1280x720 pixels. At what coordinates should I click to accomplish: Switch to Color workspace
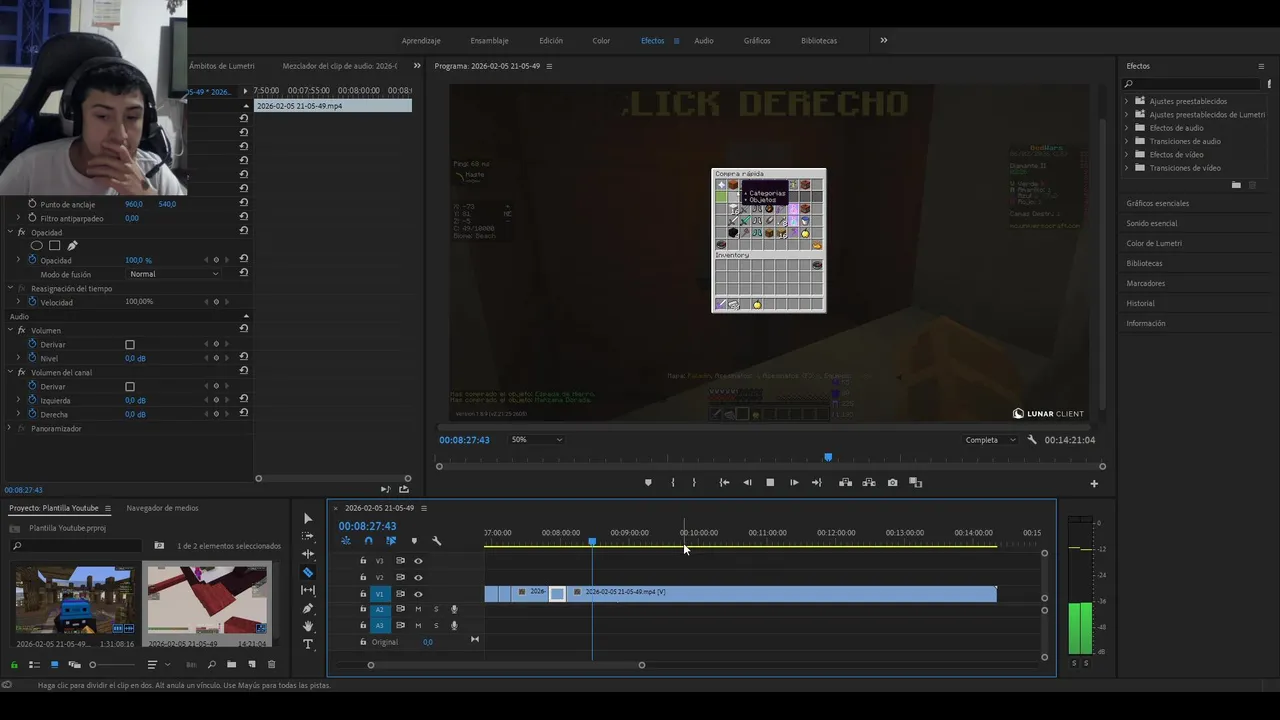pos(601,41)
